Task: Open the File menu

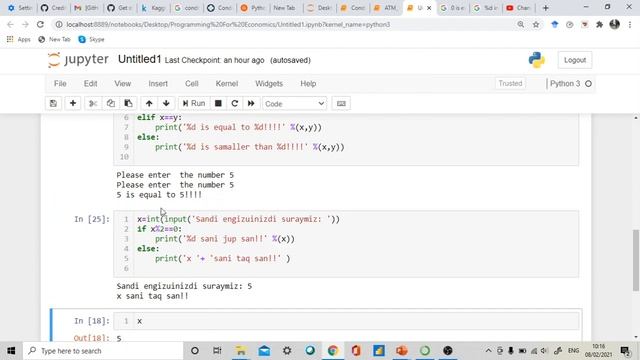Action: click(x=60, y=84)
